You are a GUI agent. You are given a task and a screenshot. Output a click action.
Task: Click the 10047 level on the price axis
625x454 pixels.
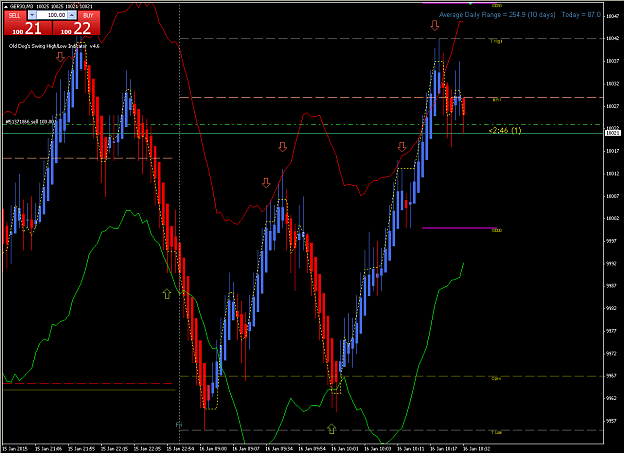point(612,16)
